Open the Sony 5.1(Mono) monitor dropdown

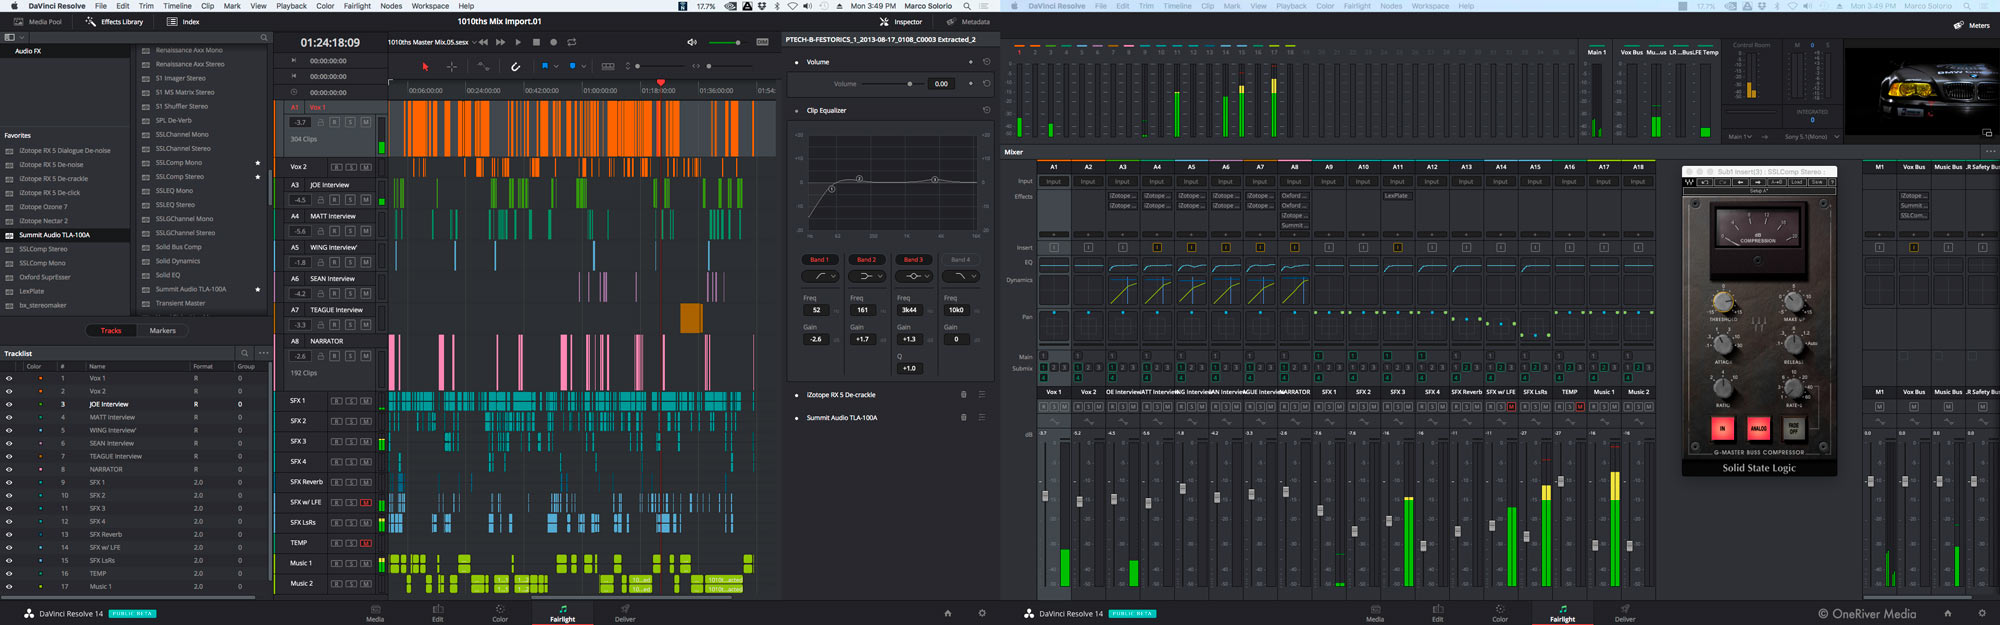tap(1812, 136)
